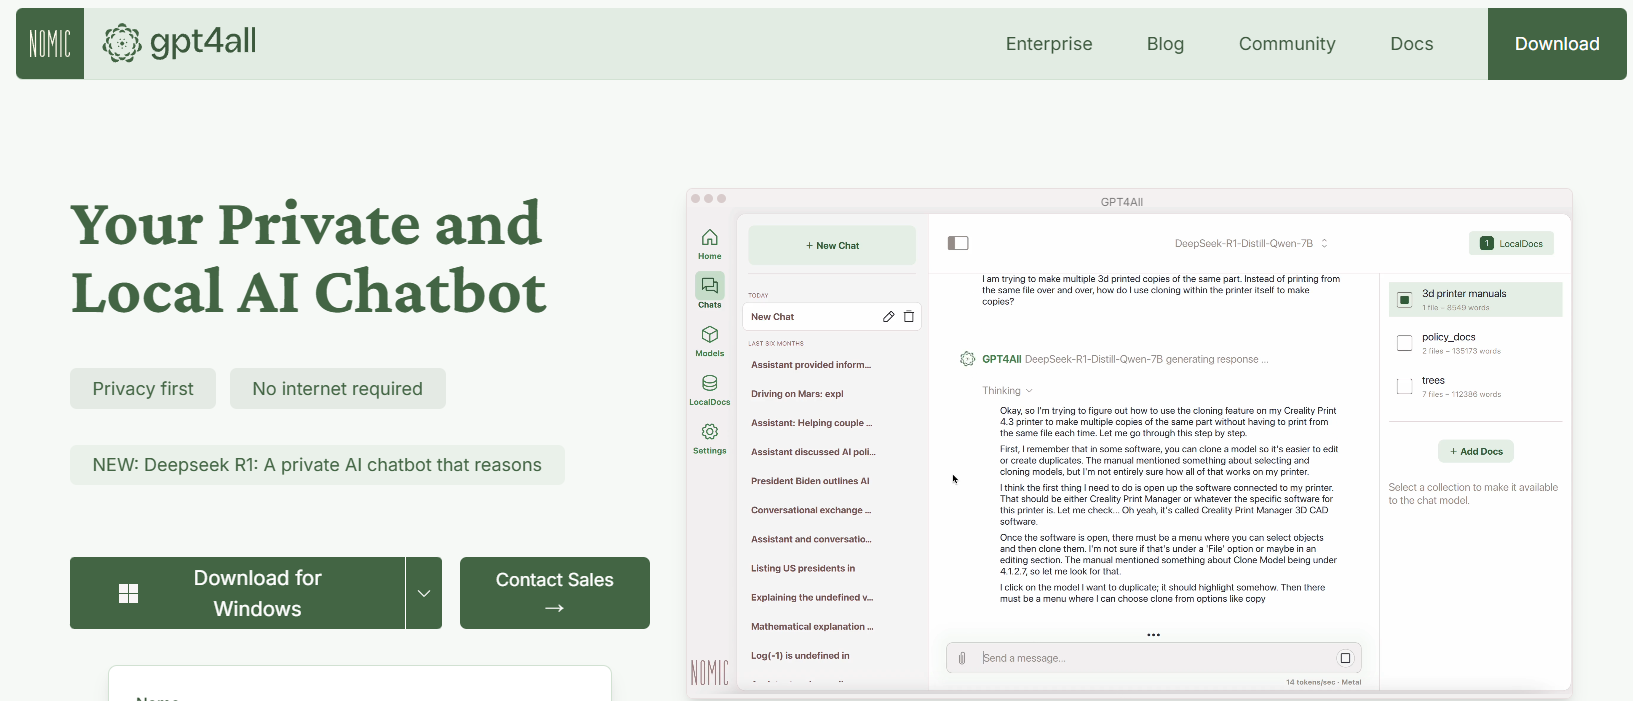Open chat "Mathematical explanation ..."
The image size is (1633, 701).
click(x=812, y=626)
